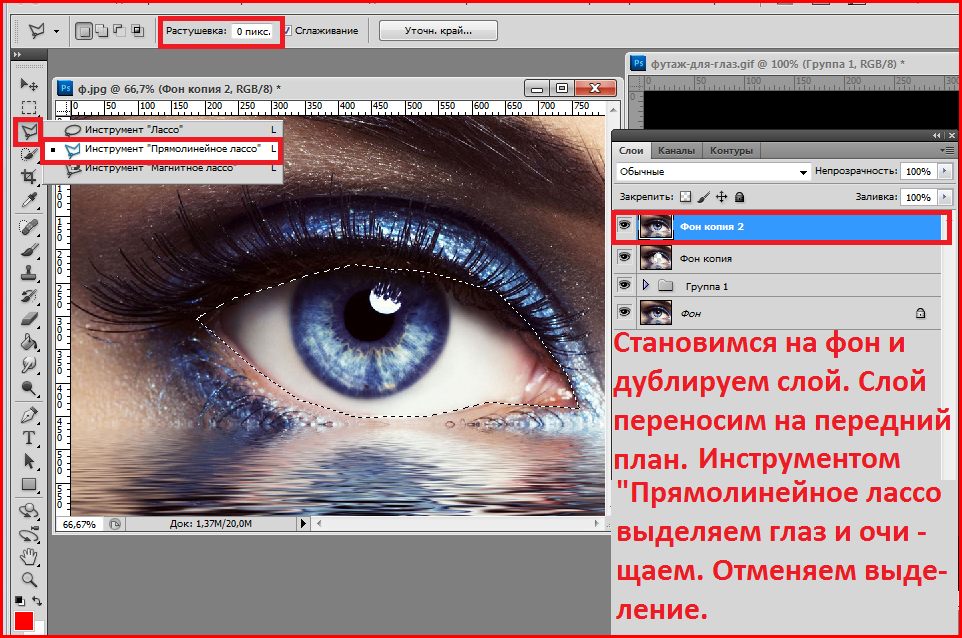Choose the Clone Stamp tool
The image size is (962, 638).
click(29, 273)
